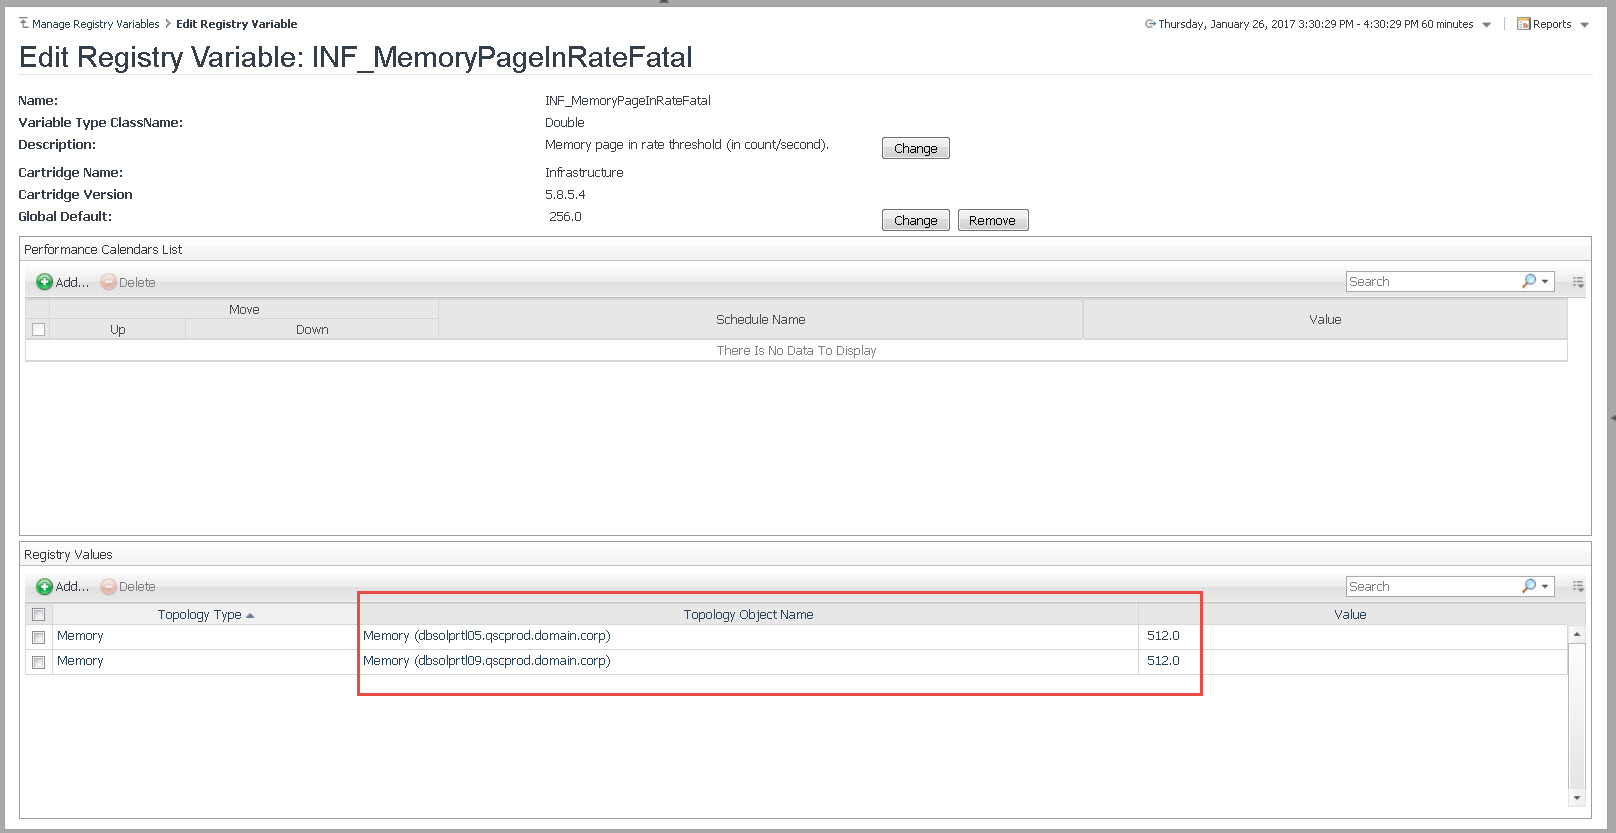Open search options dropdown in Performance Calendars

click(1545, 282)
